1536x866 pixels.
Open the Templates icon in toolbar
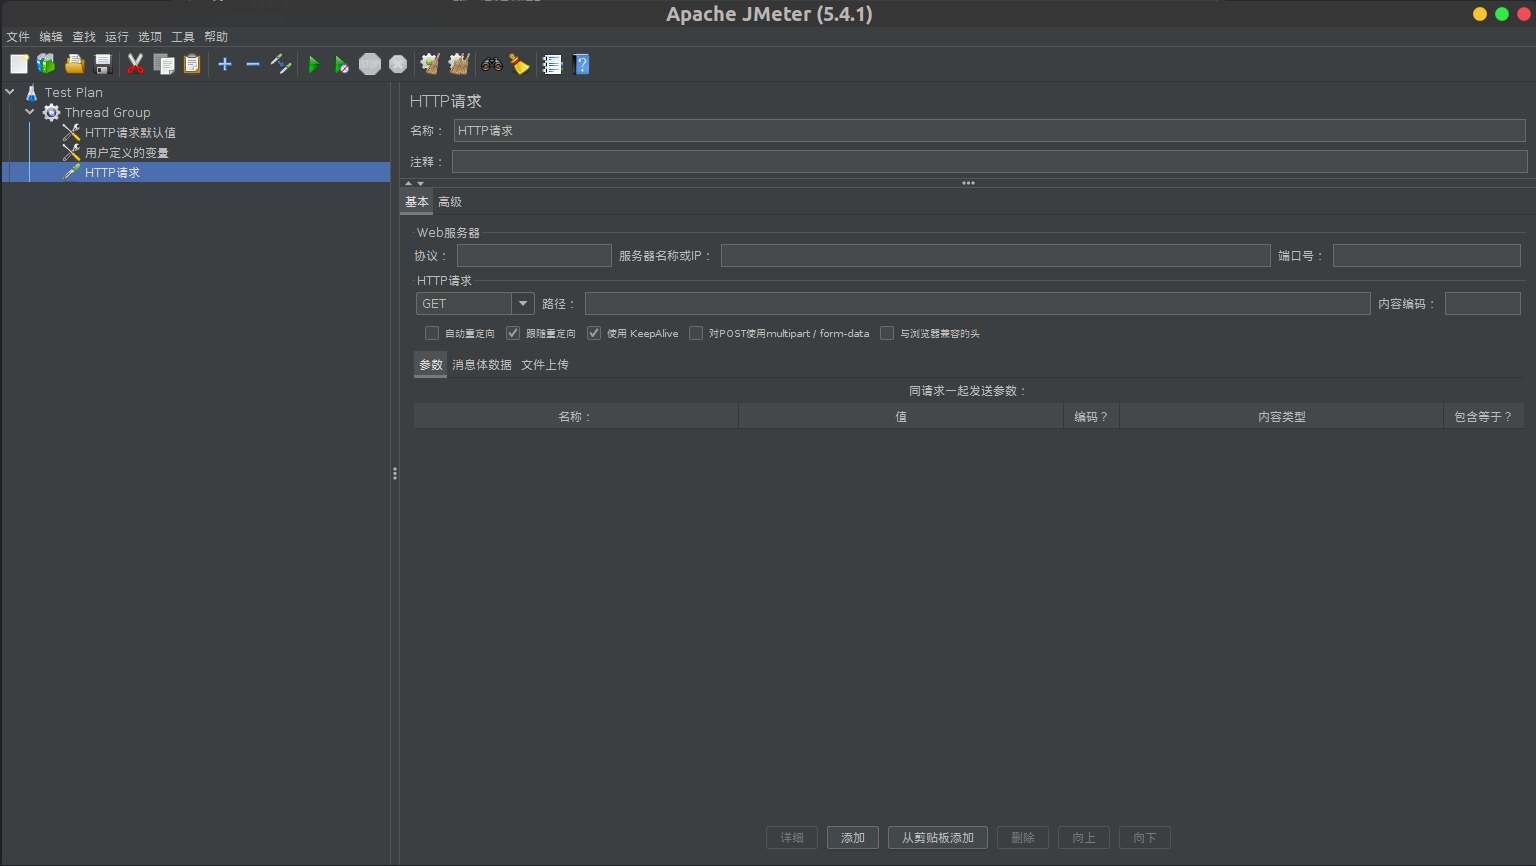[46, 64]
